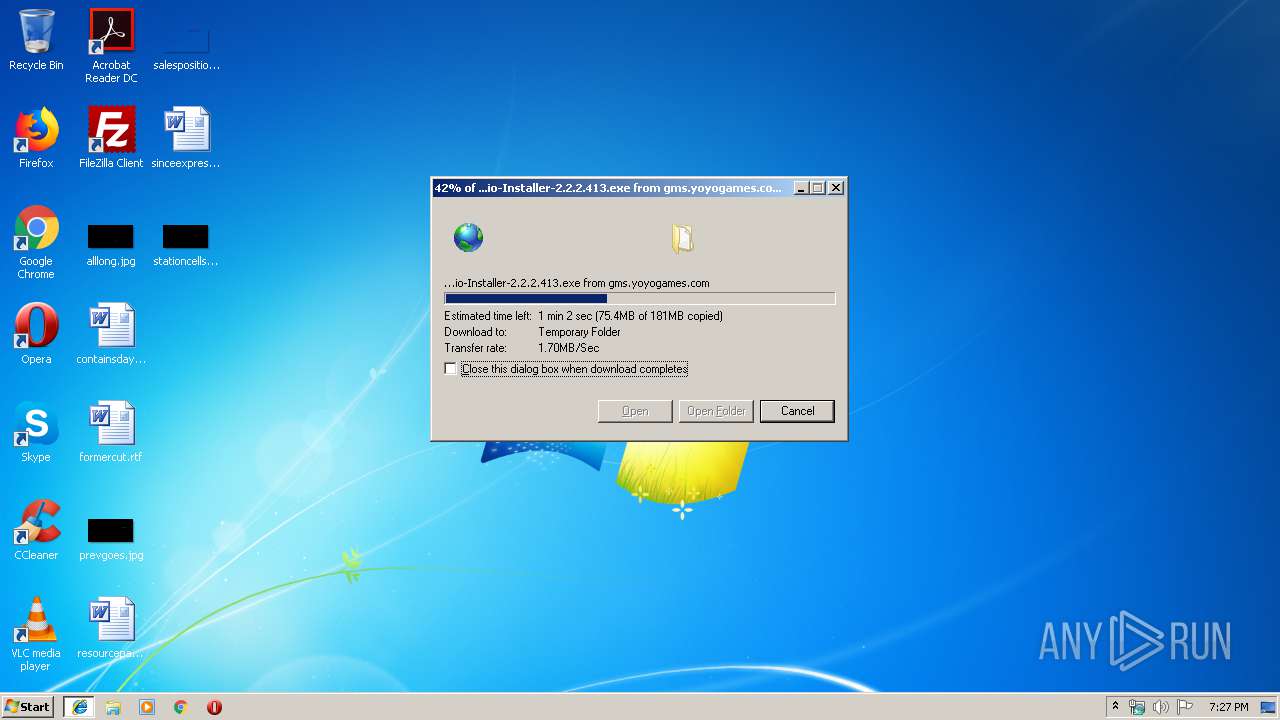The height and width of the screenshot is (720, 1280).
Task: Click Show desktop button at taskbar end
Action: (x=1270, y=707)
